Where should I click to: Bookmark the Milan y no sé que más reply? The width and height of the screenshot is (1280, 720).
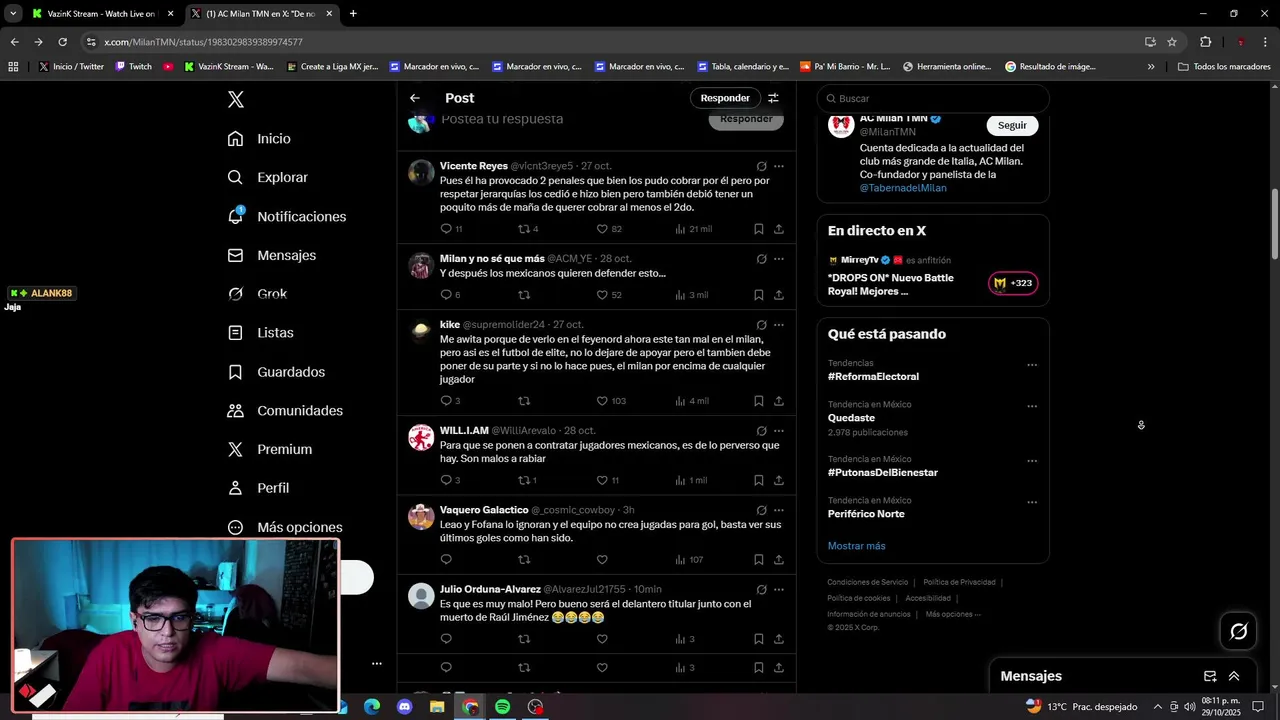point(759,295)
